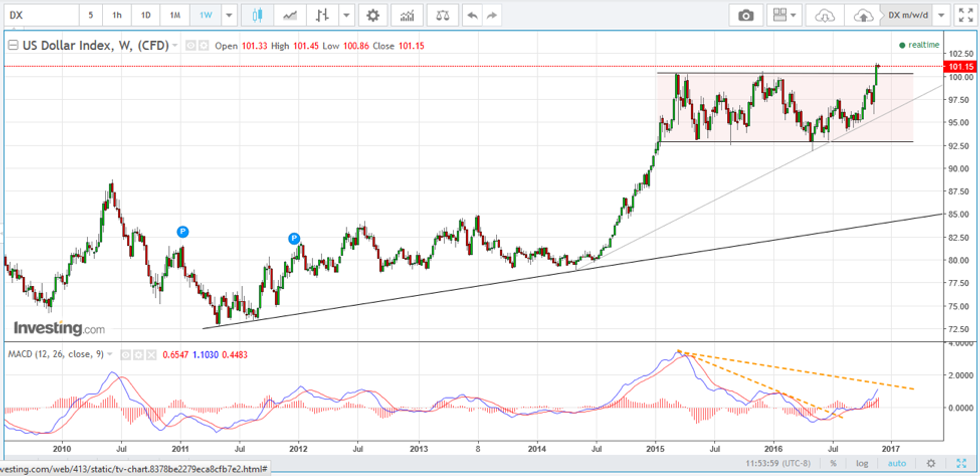Image resolution: width=980 pixels, height=476 pixels.
Task: Open chart properties gear in top toolbar
Action: tap(373, 16)
